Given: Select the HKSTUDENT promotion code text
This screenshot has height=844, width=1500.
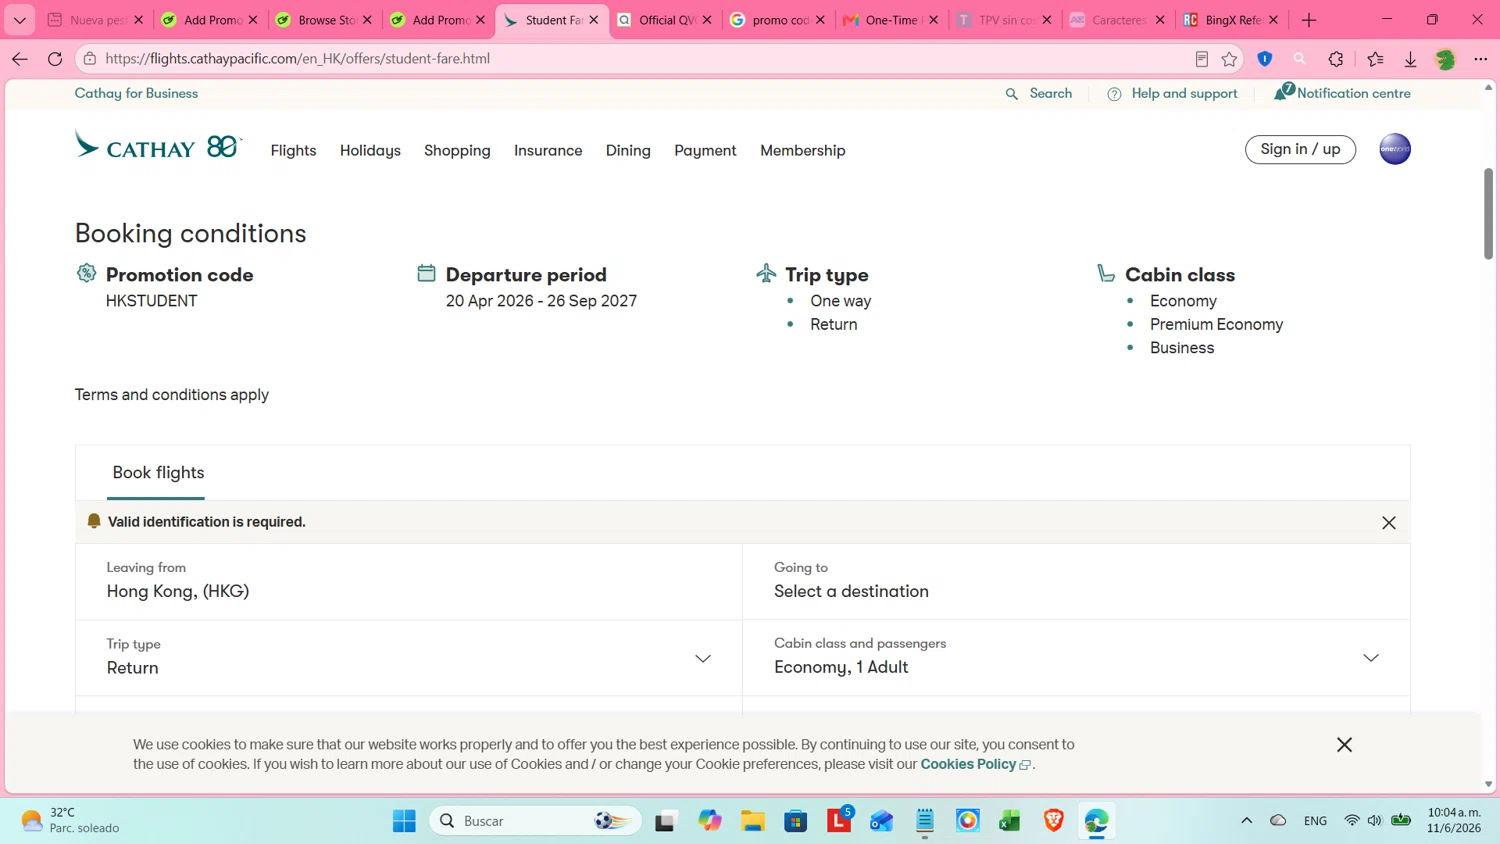Looking at the screenshot, I should point(151,301).
